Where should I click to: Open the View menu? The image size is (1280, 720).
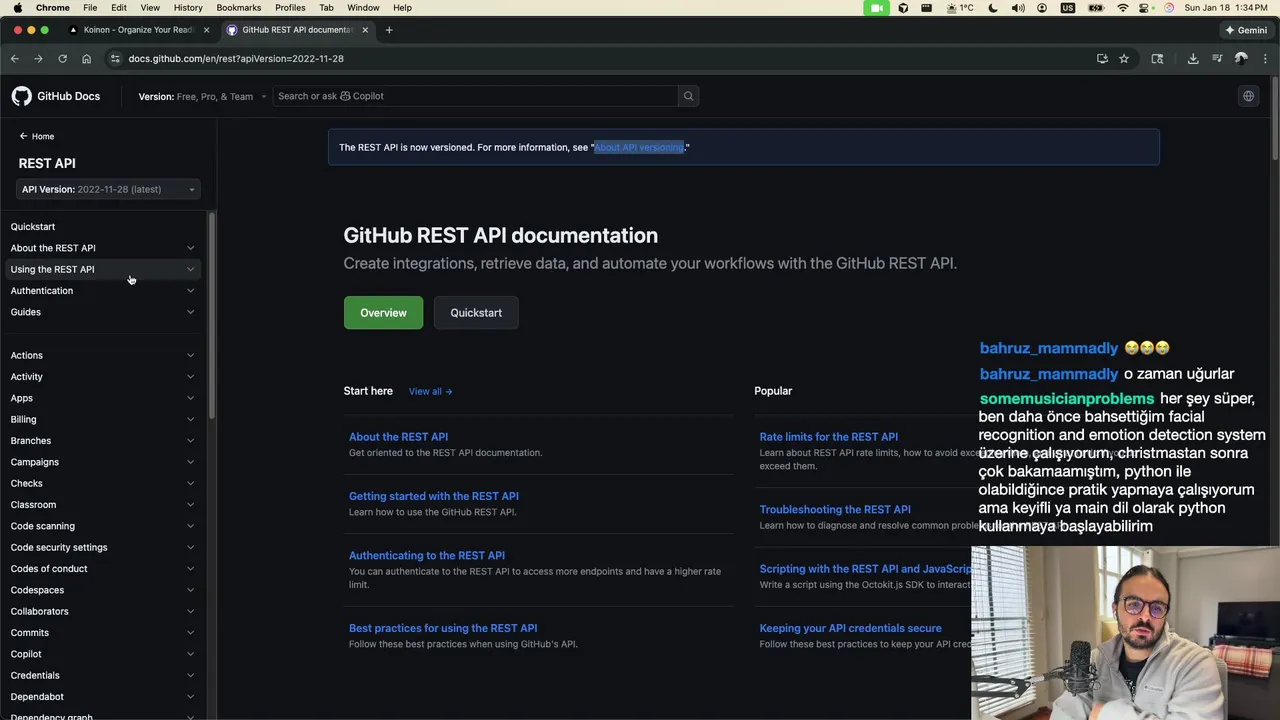150,8
